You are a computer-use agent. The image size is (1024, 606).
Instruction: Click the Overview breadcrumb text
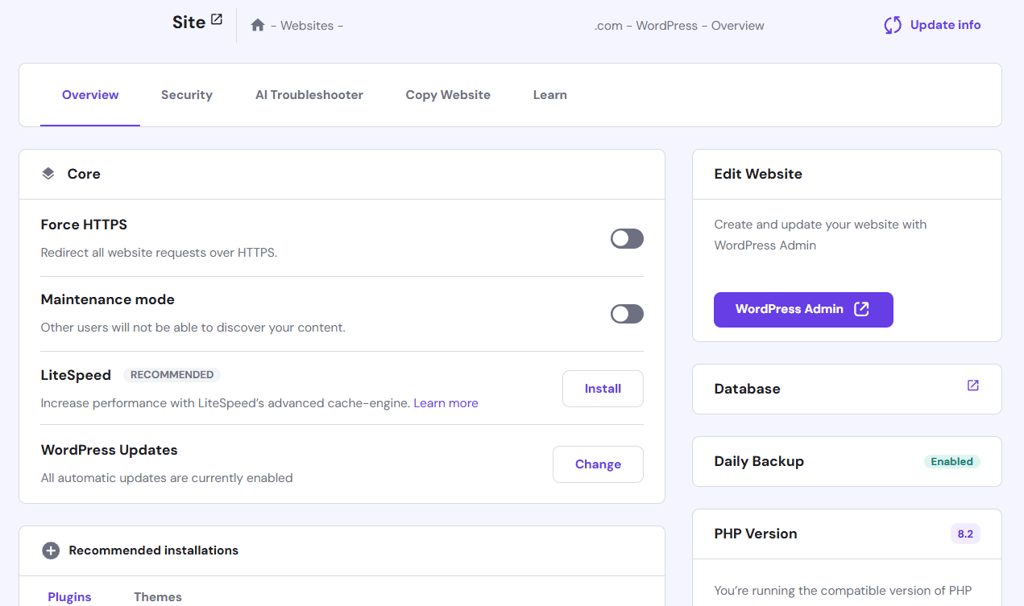click(x=737, y=25)
